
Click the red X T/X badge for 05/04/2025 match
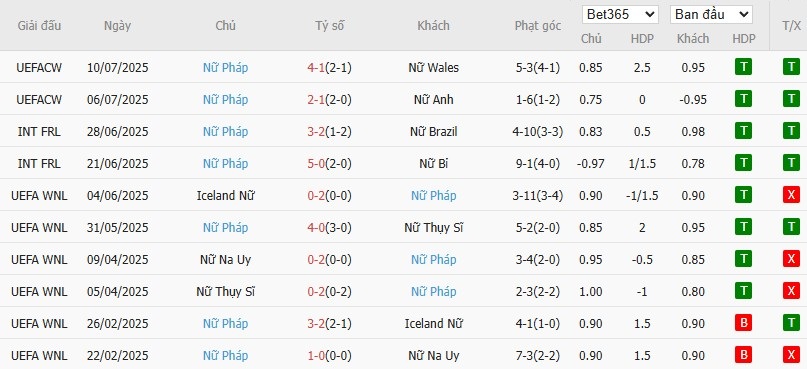pos(791,291)
